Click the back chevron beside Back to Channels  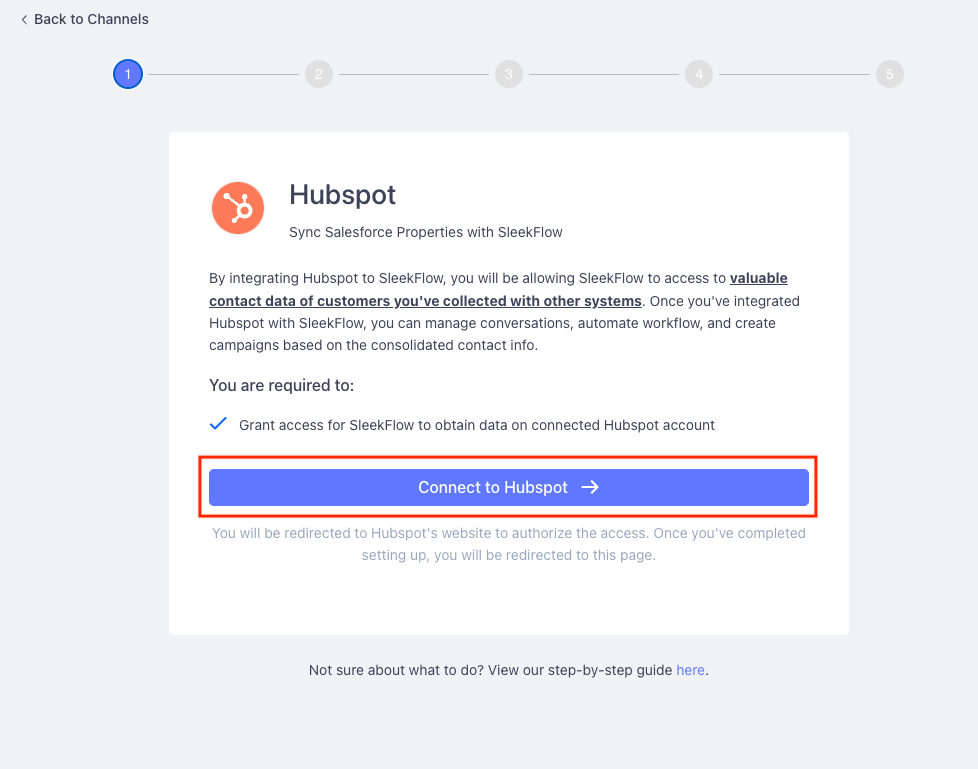24,20
